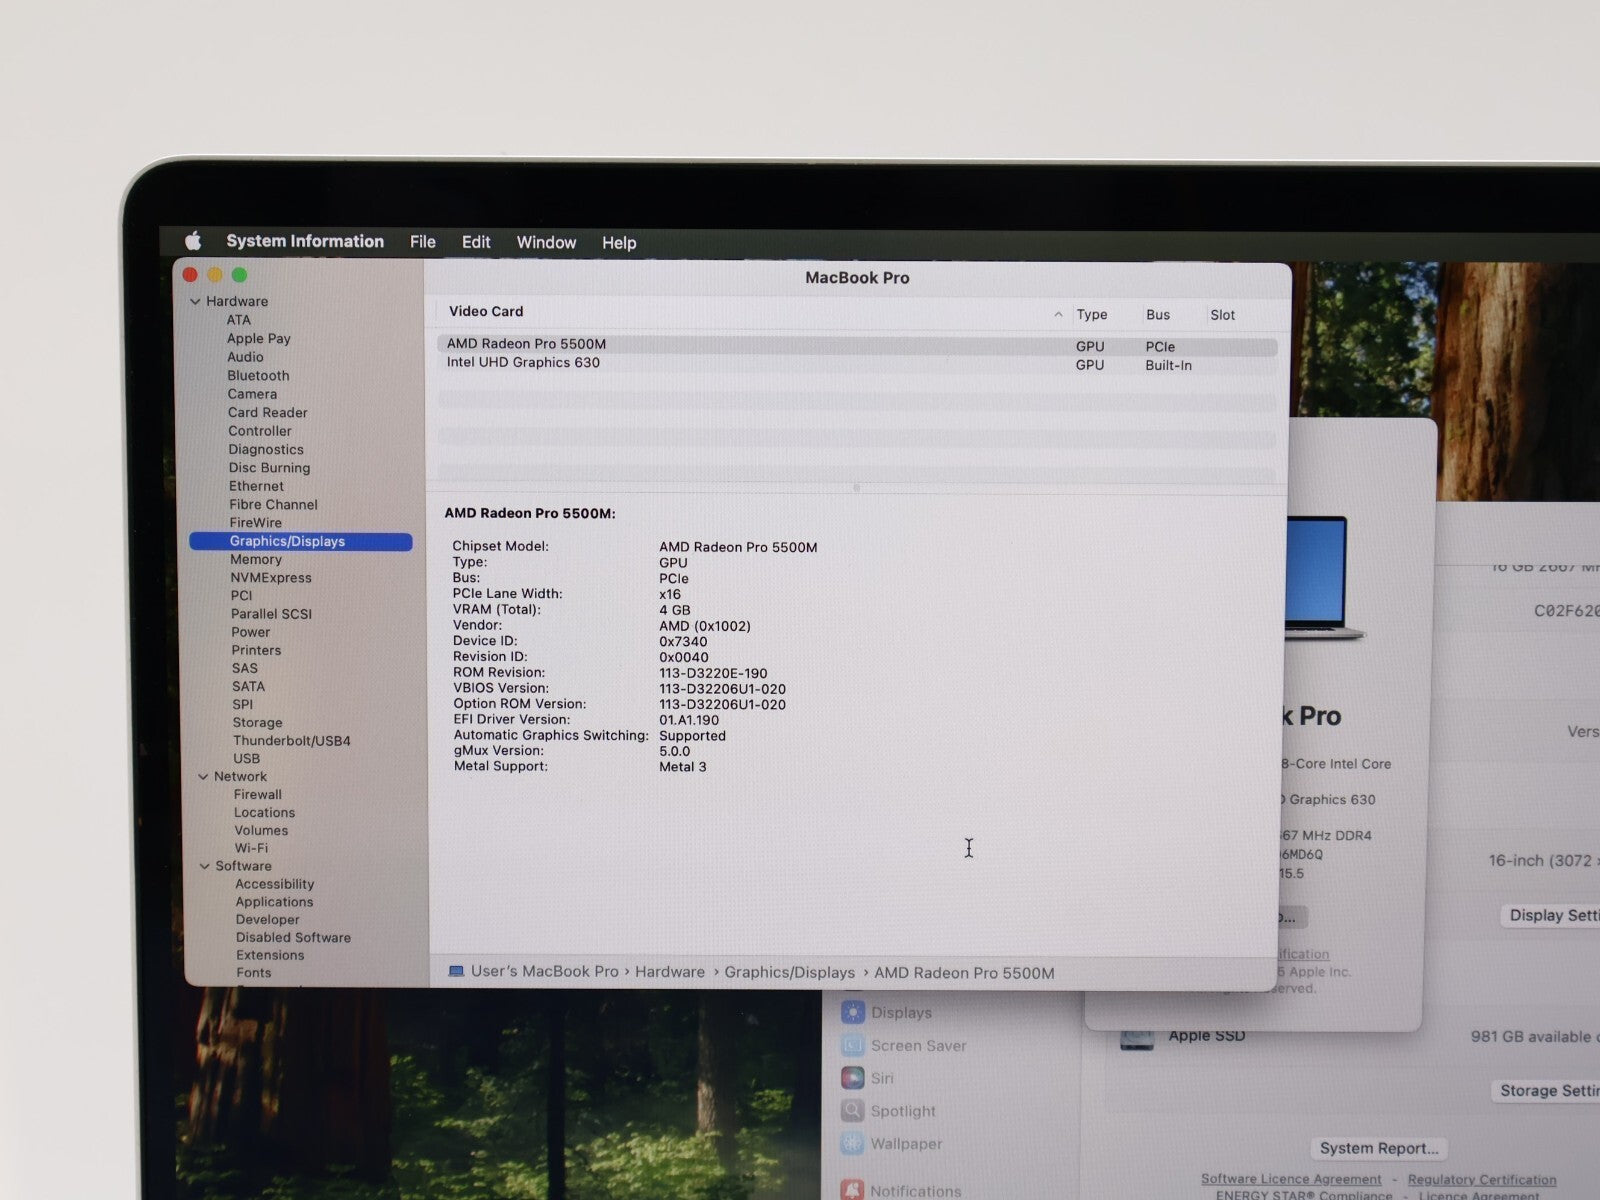
Task: Select USB in the sidebar
Action: click(247, 759)
